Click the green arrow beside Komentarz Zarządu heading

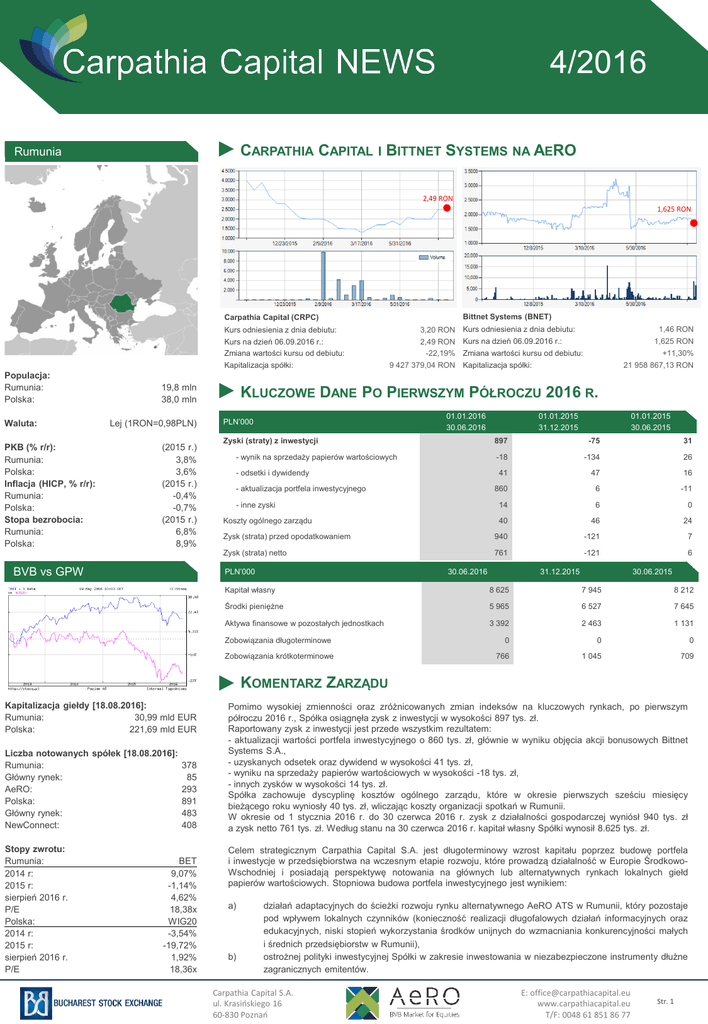tap(226, 682)
